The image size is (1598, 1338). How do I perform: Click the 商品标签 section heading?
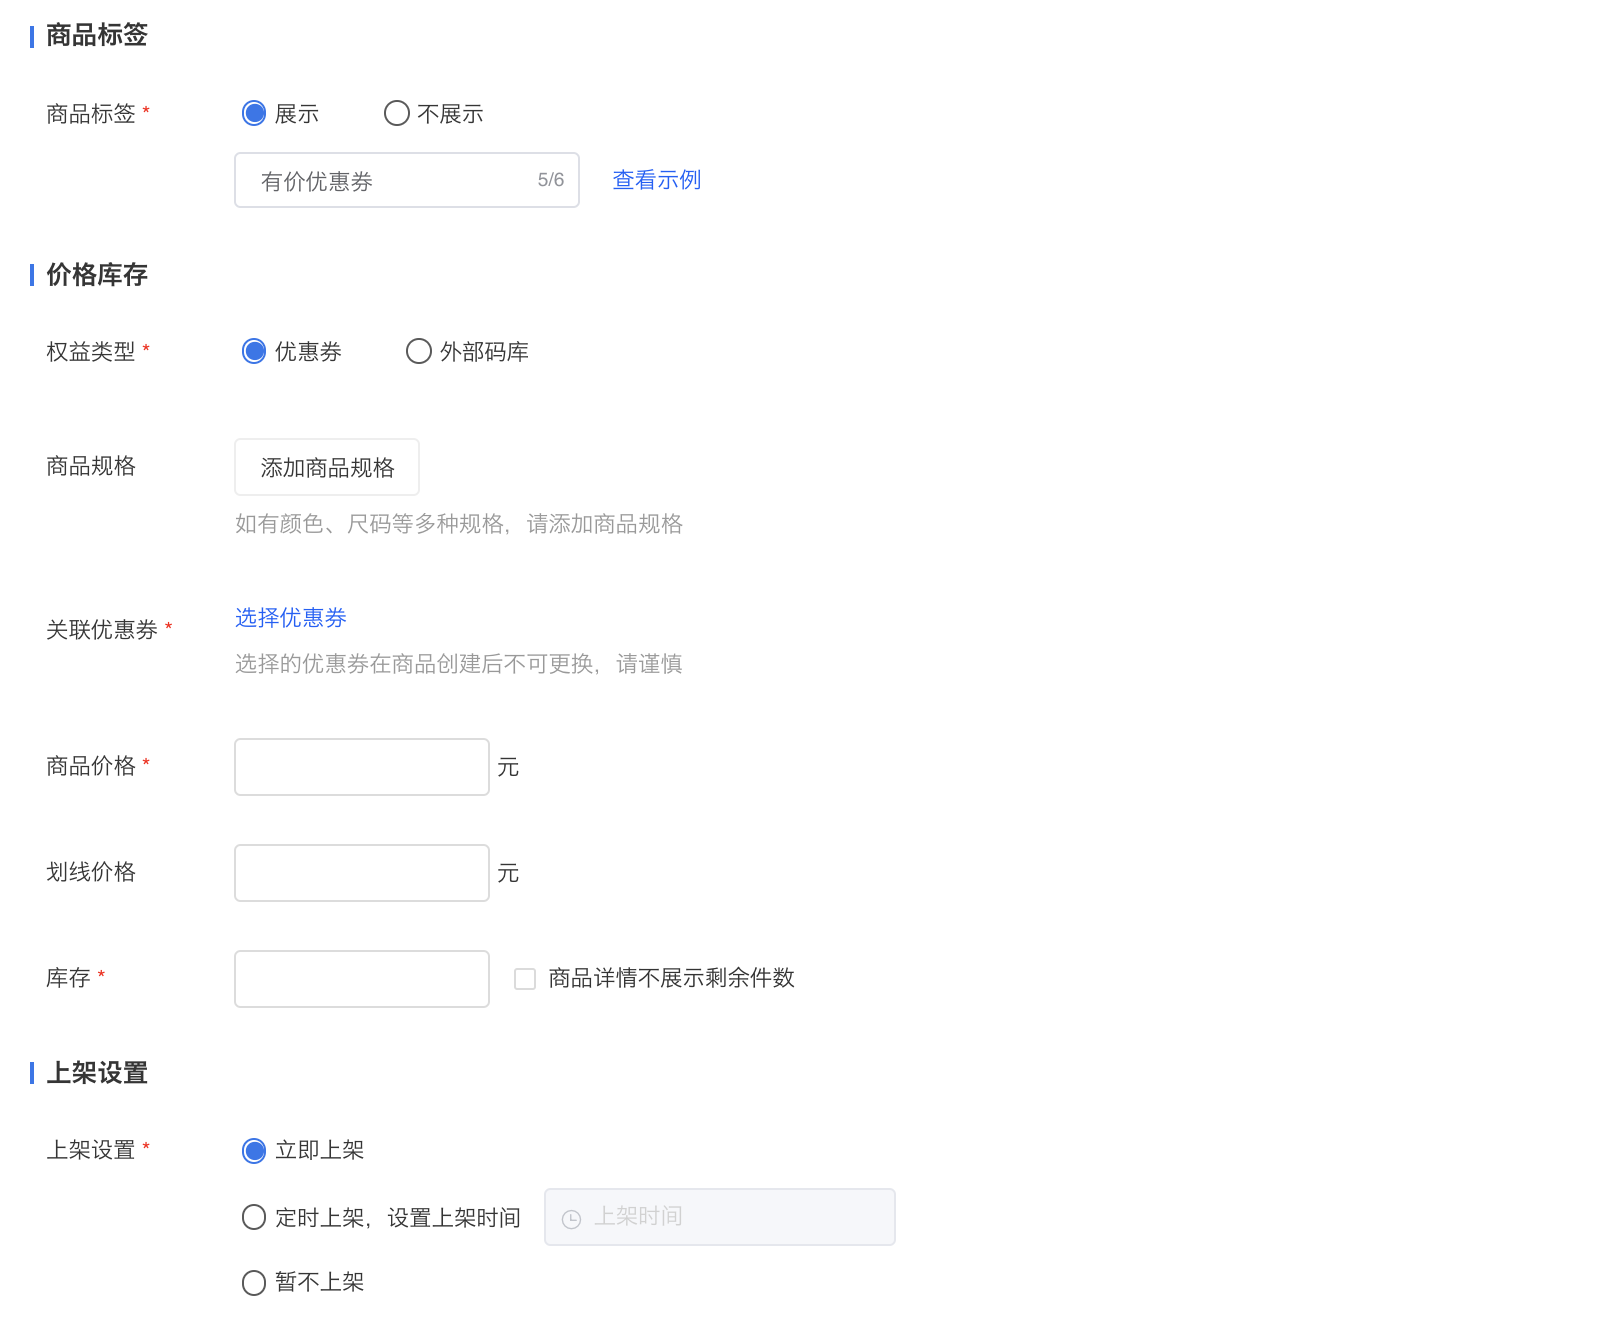(97, 35)
